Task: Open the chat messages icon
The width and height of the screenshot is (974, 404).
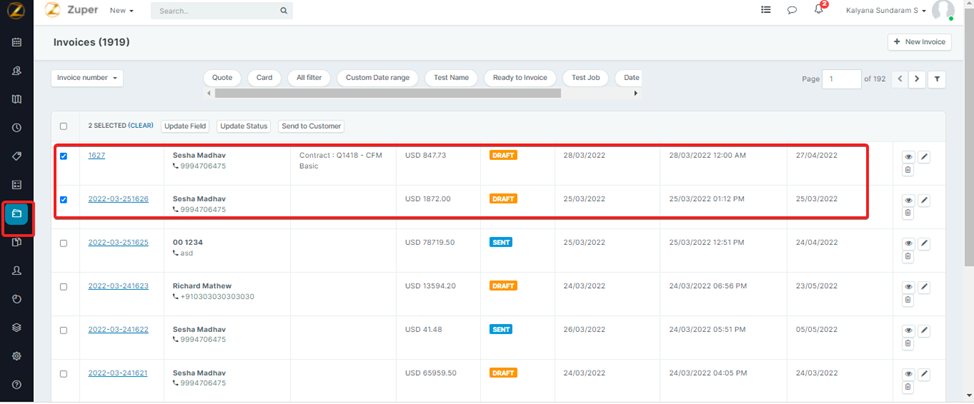Action: pos(792,11)
